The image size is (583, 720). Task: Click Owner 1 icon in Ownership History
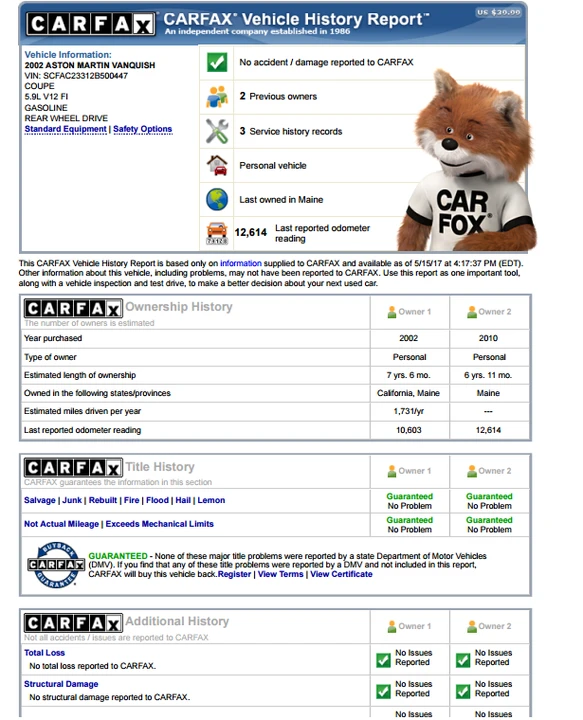(392, 312)
